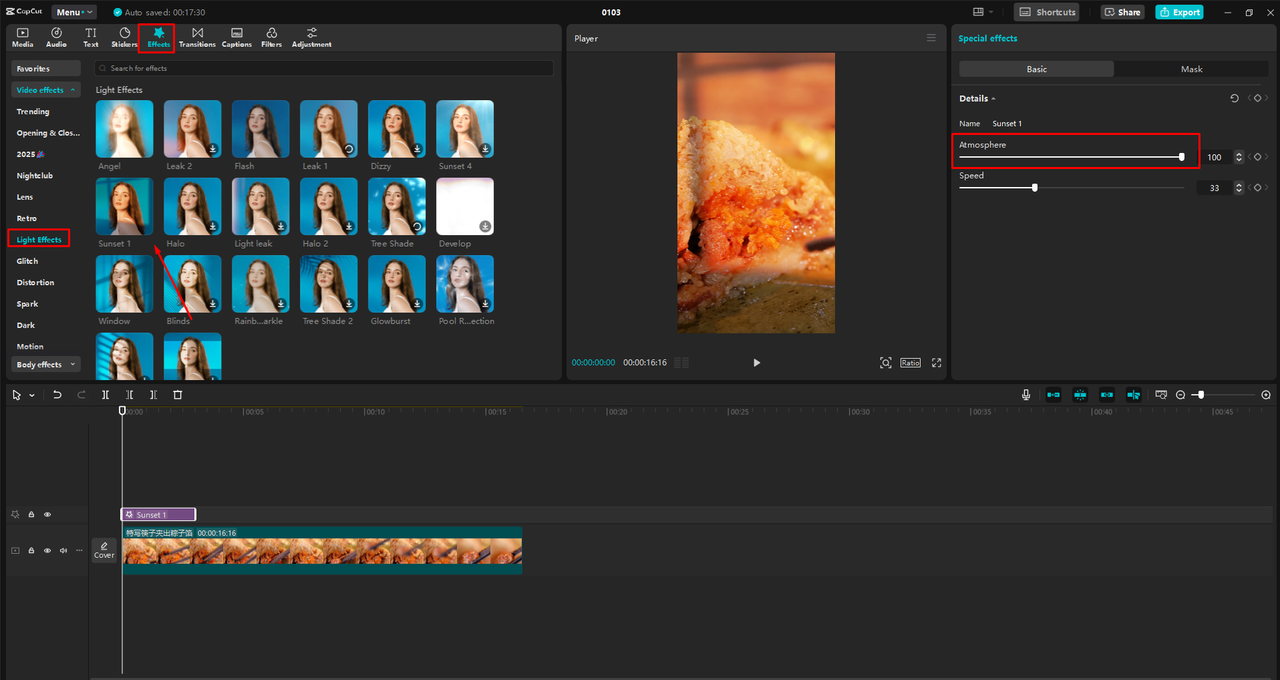Toggle the clip linkage button
The image size is (1280, 680).
click(1107, 395)
